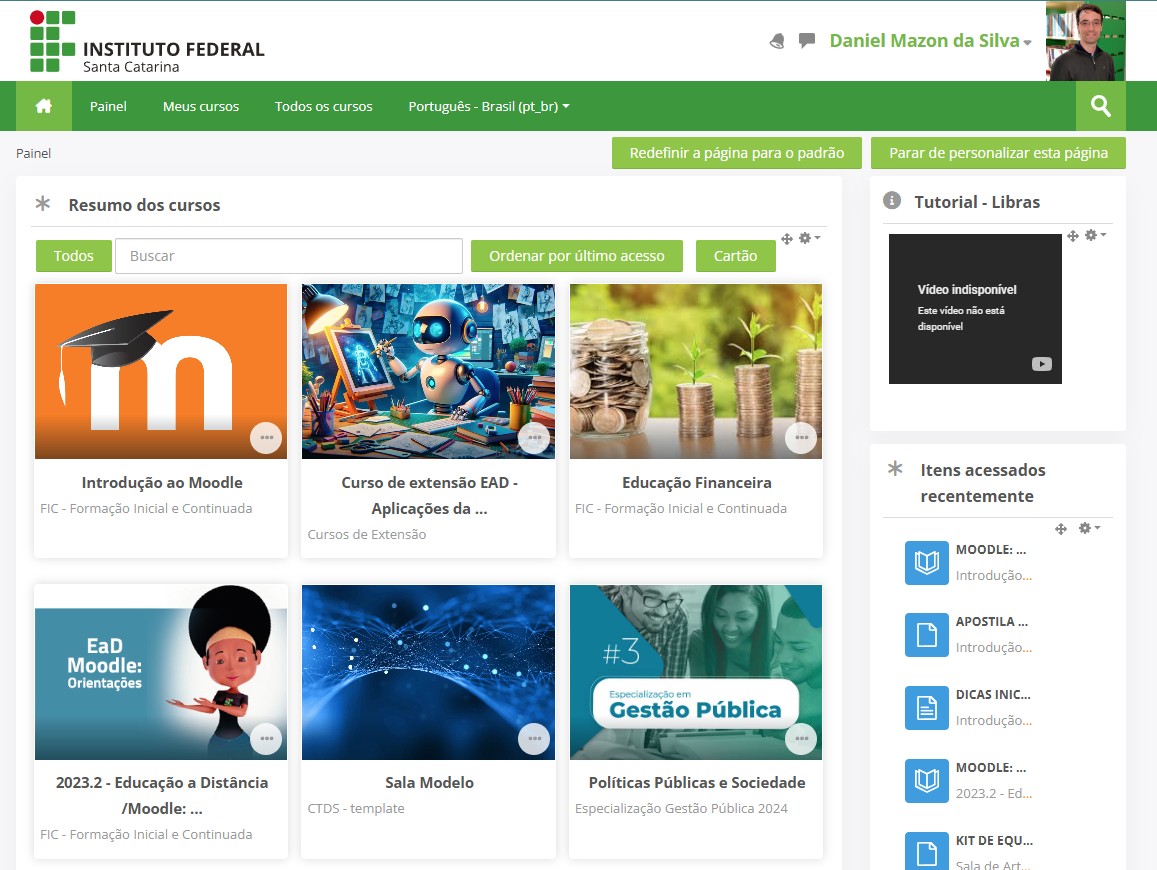1157x870 pixels.
Task: Click the search magnifier icon
Action: (x=1100, y=106)
